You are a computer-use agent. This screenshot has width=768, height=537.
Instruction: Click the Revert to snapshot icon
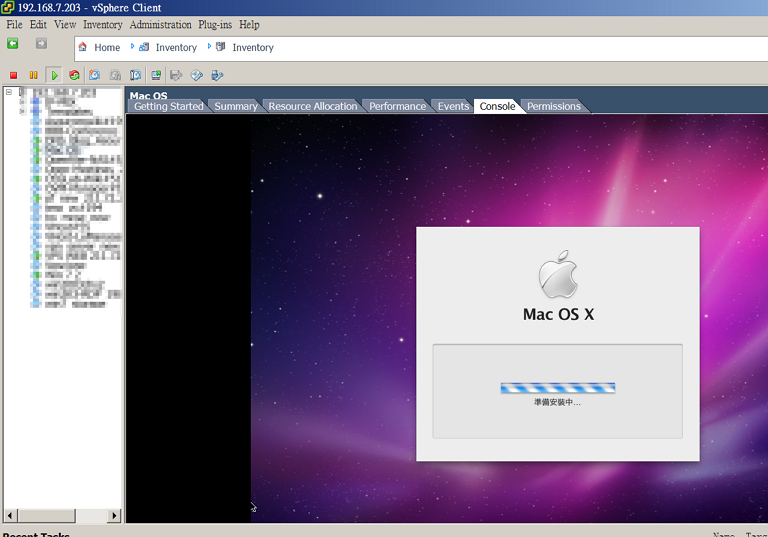115,75
